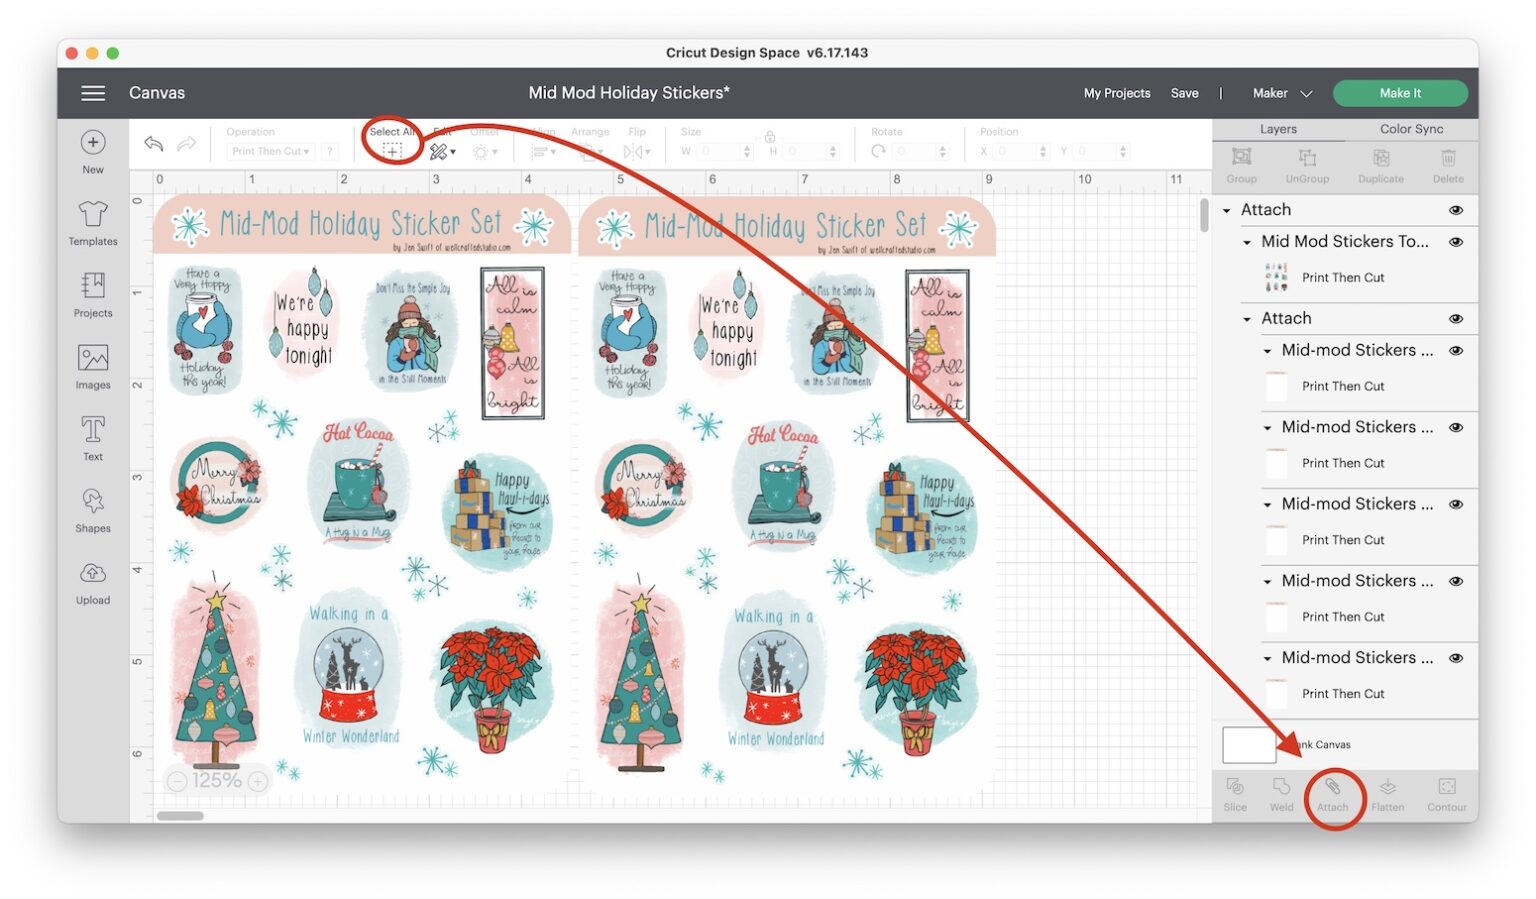Click the Flatten icon
This screenshot has height=899, width=1536.
1388,793
